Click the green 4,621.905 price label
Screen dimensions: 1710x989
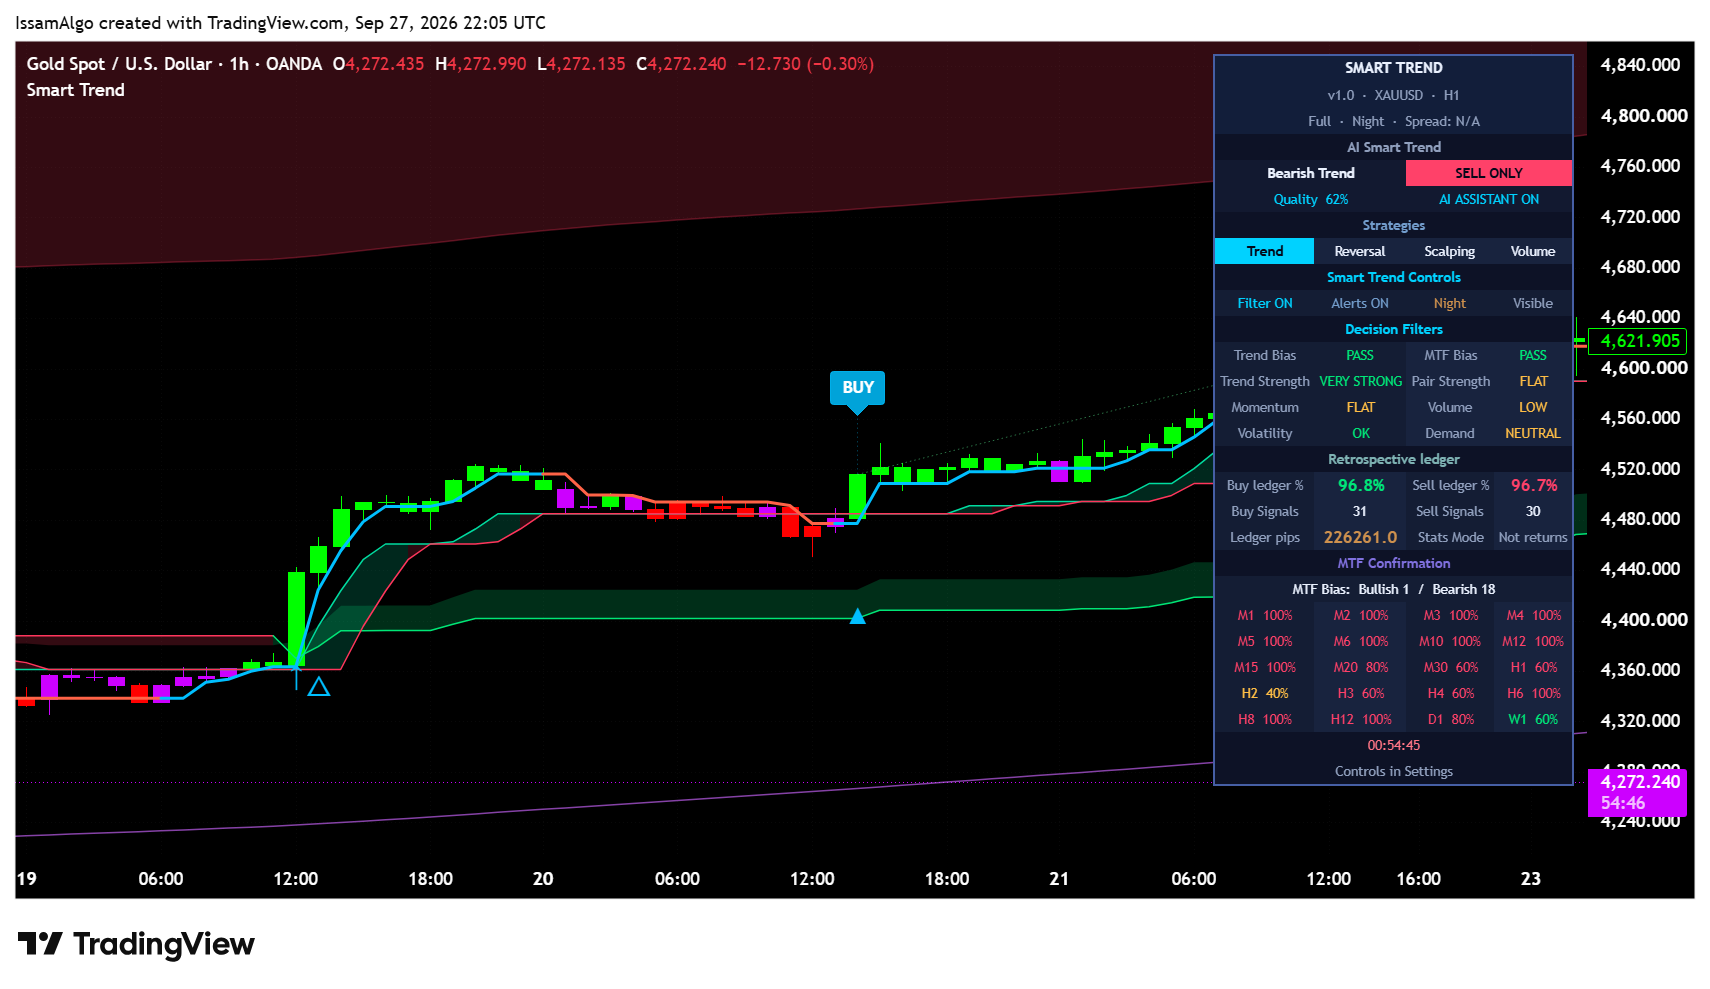pyautogui.click(x=1637, y=341)
